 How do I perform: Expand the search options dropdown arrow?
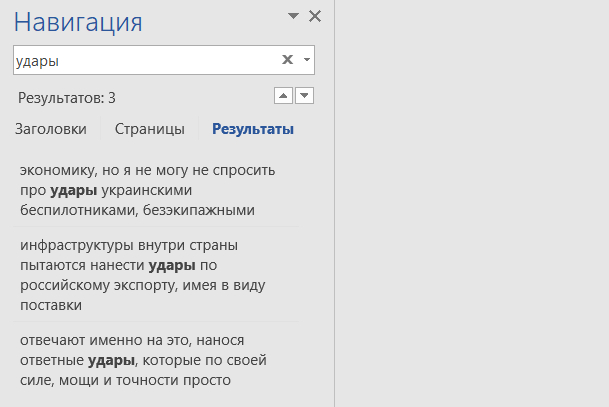click(307, 60)
